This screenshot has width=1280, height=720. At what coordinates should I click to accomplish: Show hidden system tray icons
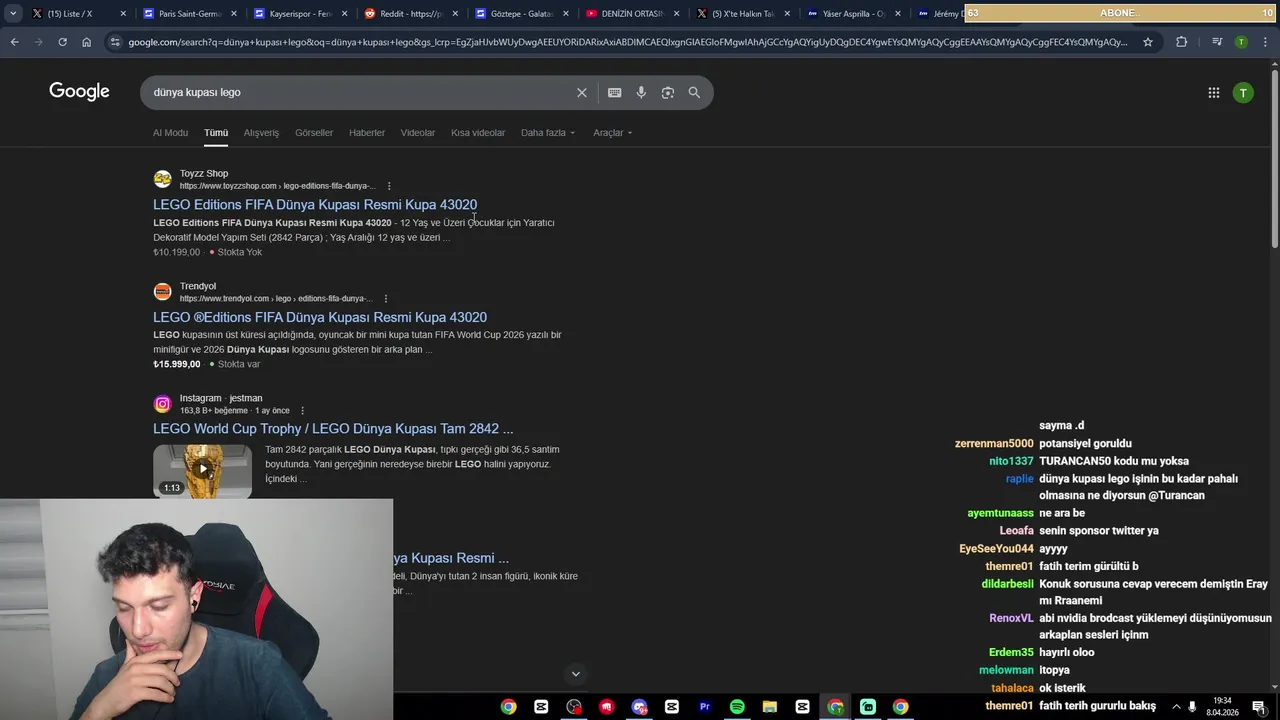coord(1176,707)
